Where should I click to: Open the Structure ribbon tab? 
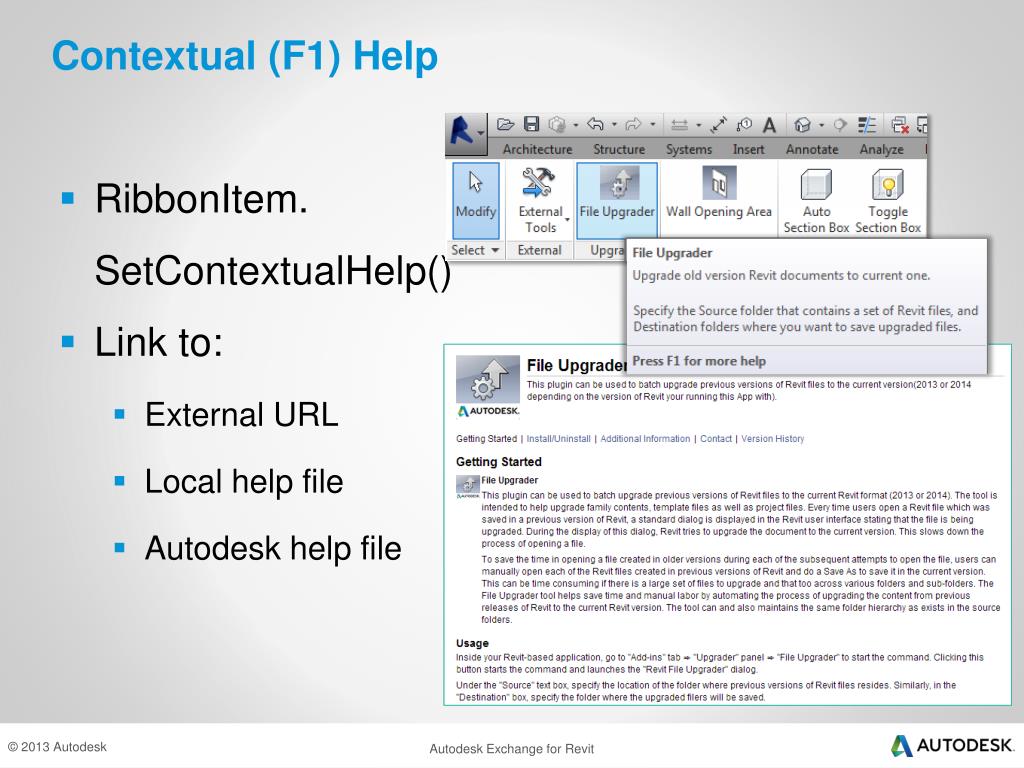[618, 150]
